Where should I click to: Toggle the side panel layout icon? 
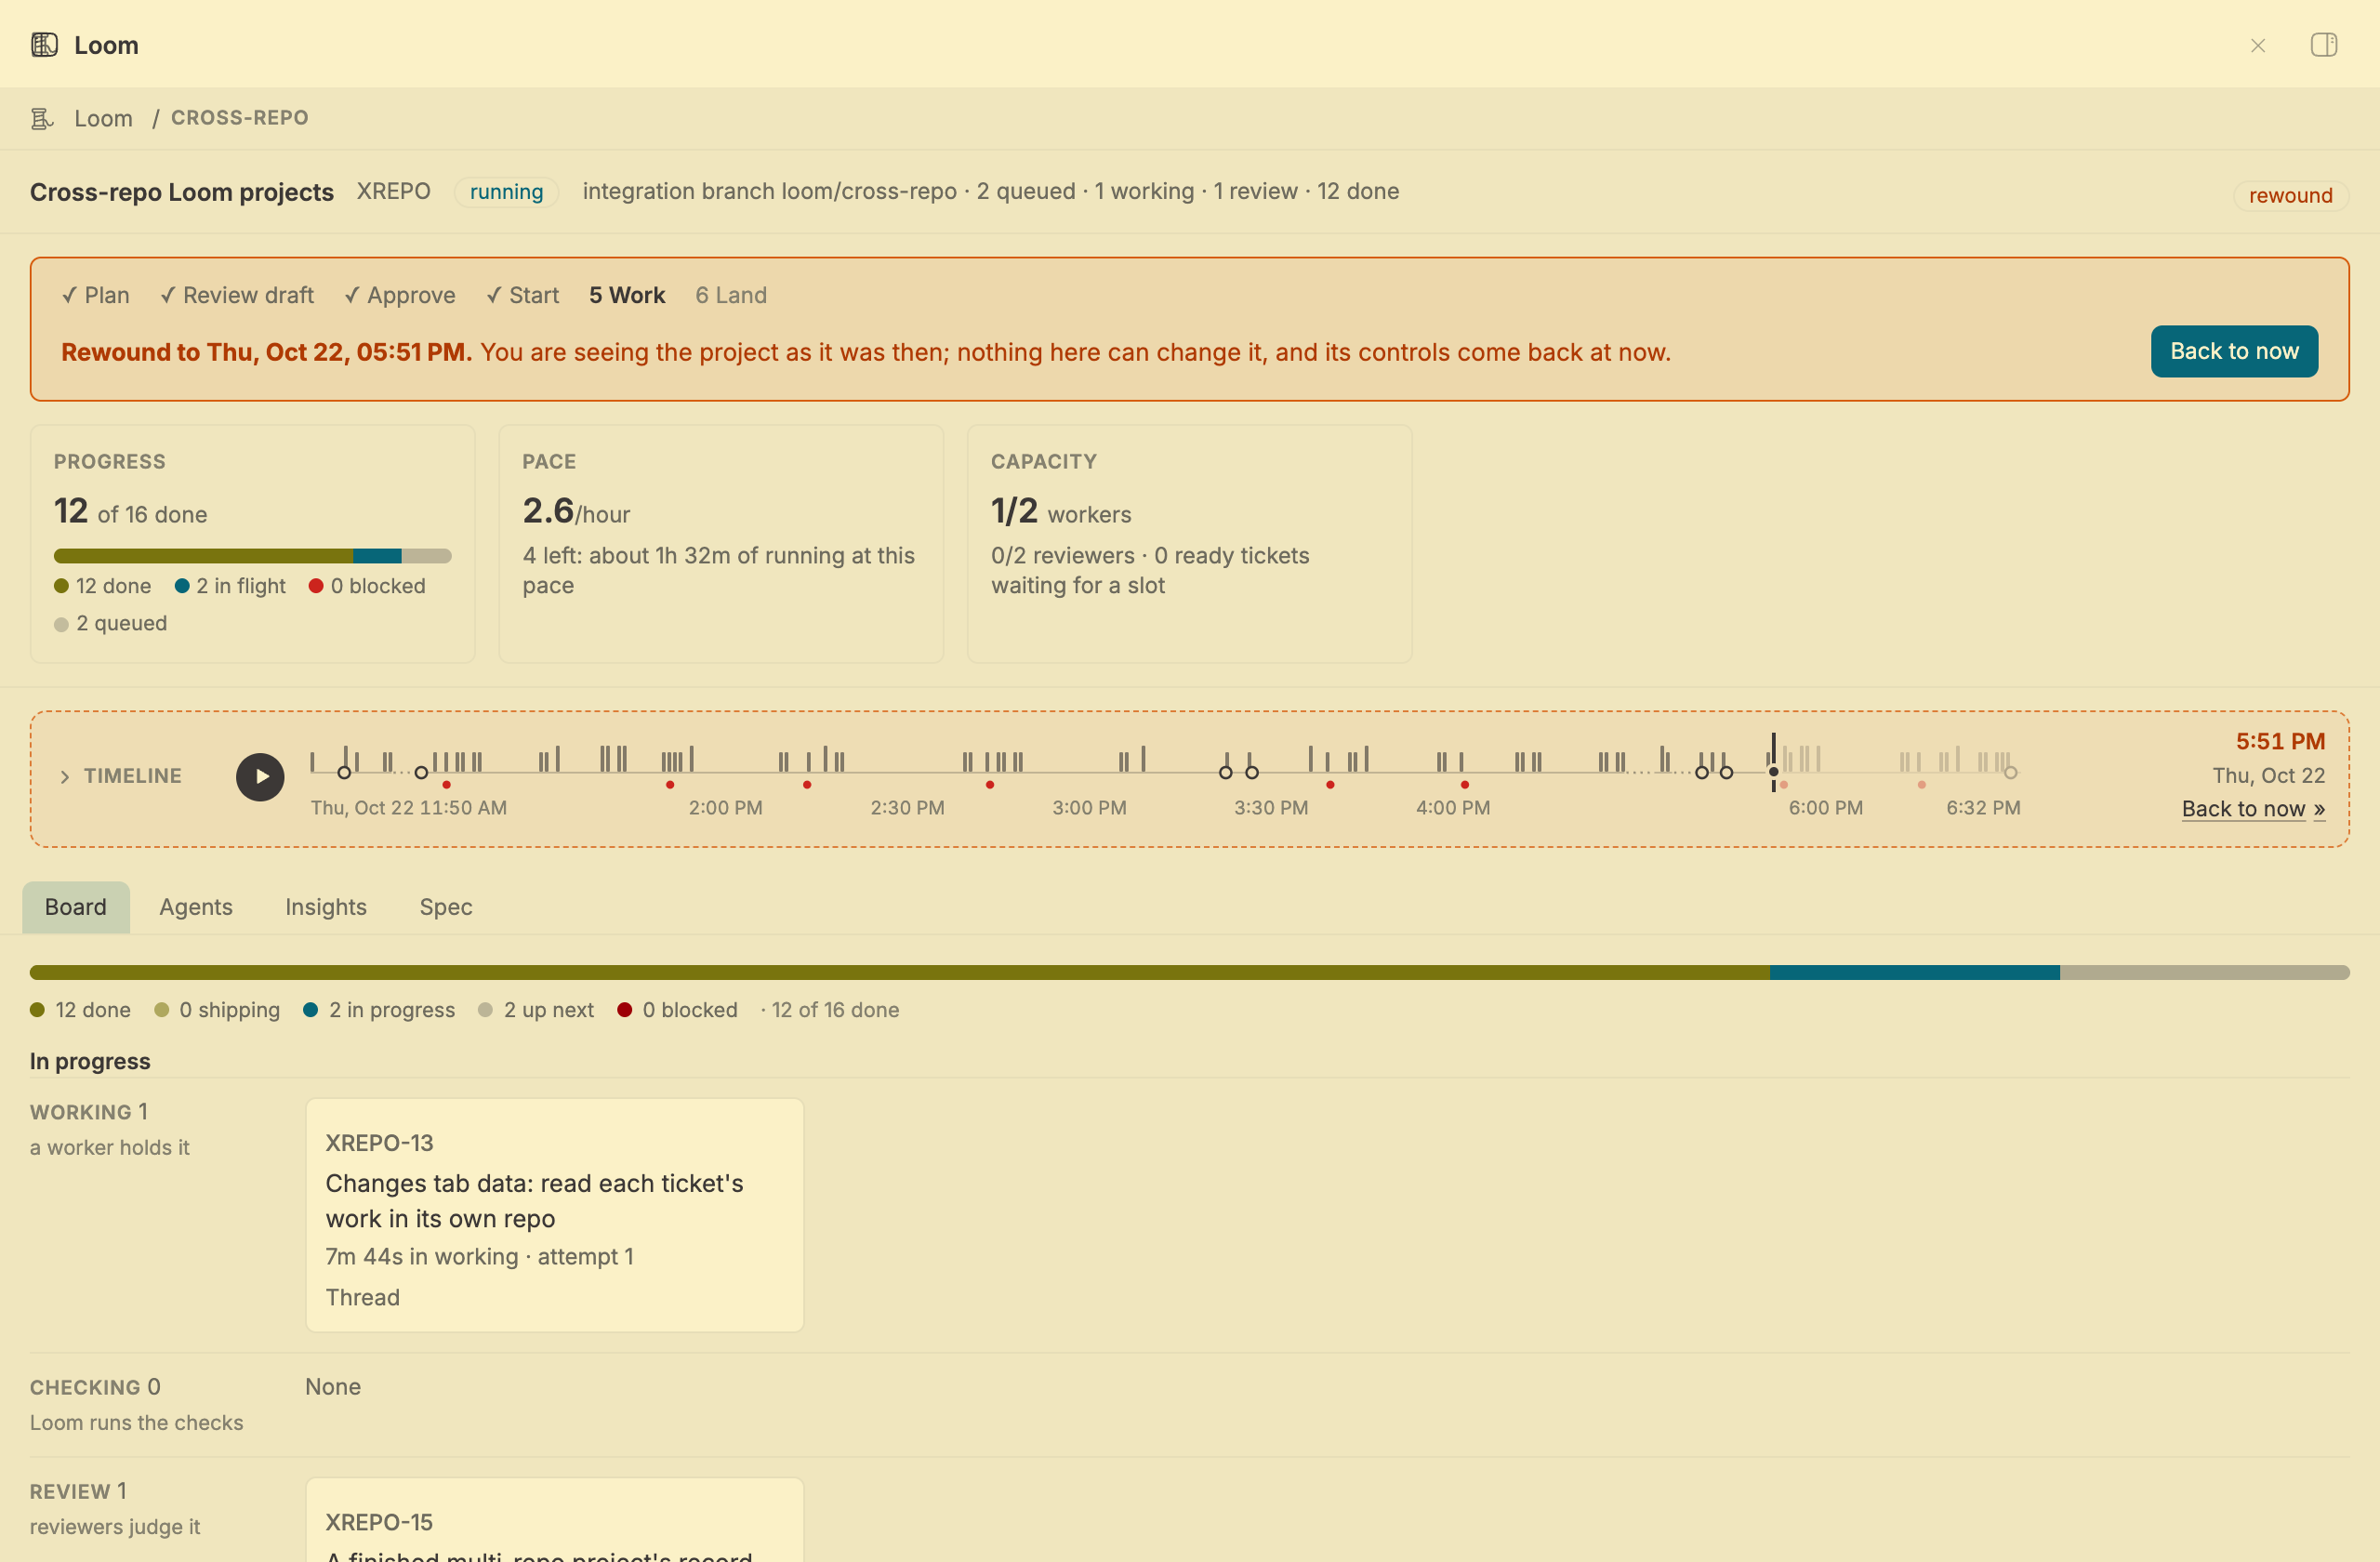point(2323,45)
